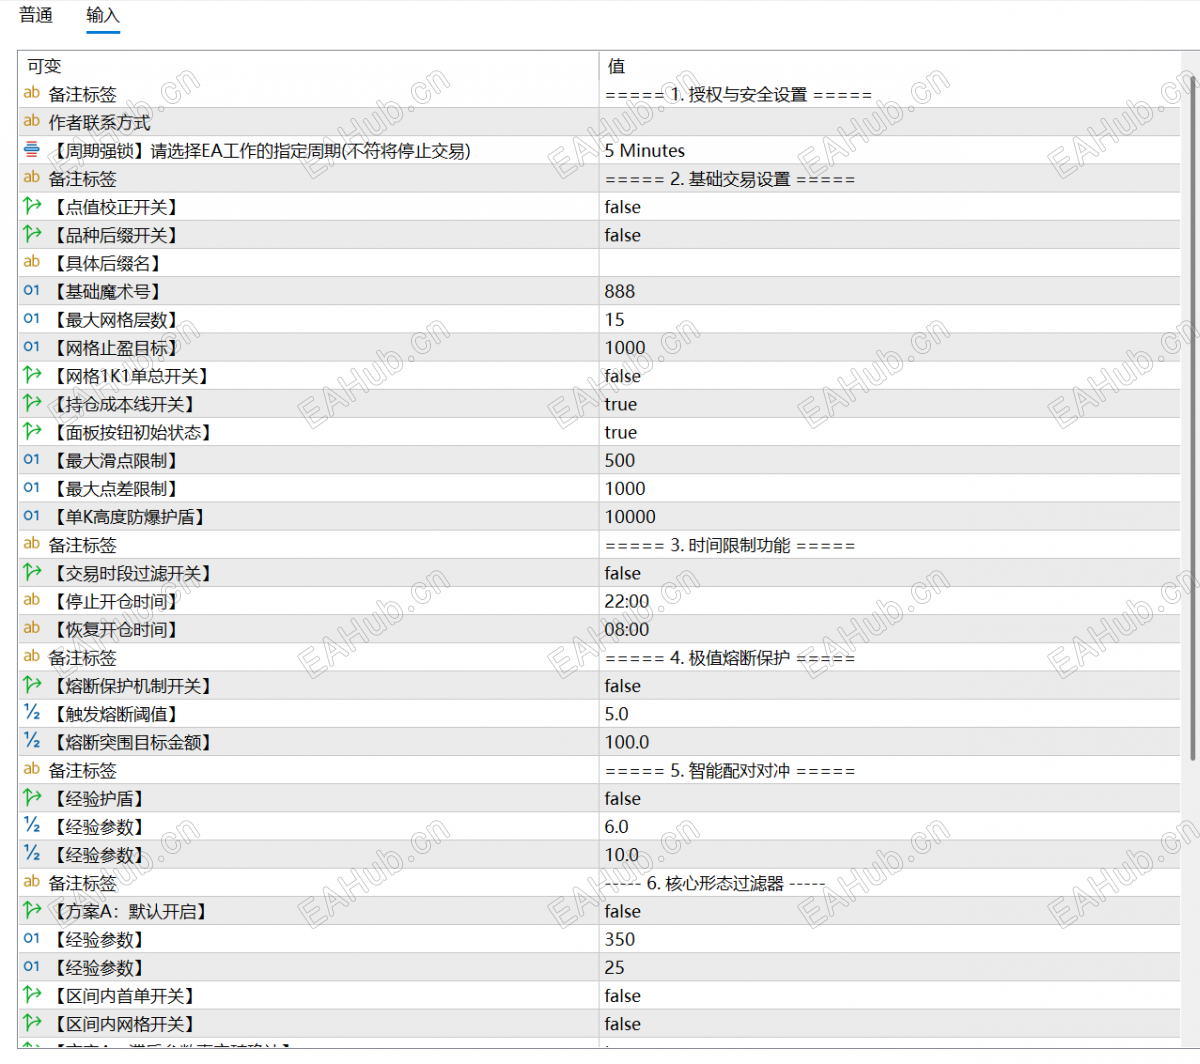
Task: Switch to the 输入 tab
Action: click(x=103, y=15)
